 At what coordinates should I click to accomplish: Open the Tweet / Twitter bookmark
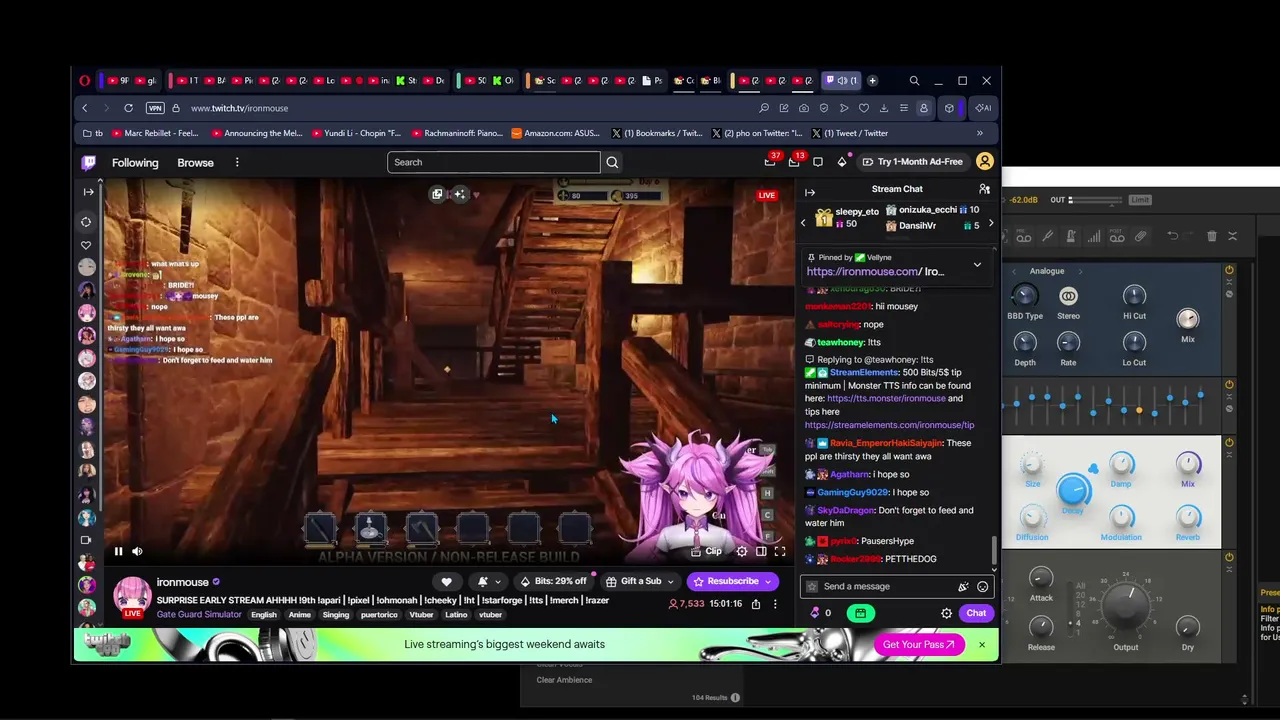pyautogui.click(x=849, y=133)
